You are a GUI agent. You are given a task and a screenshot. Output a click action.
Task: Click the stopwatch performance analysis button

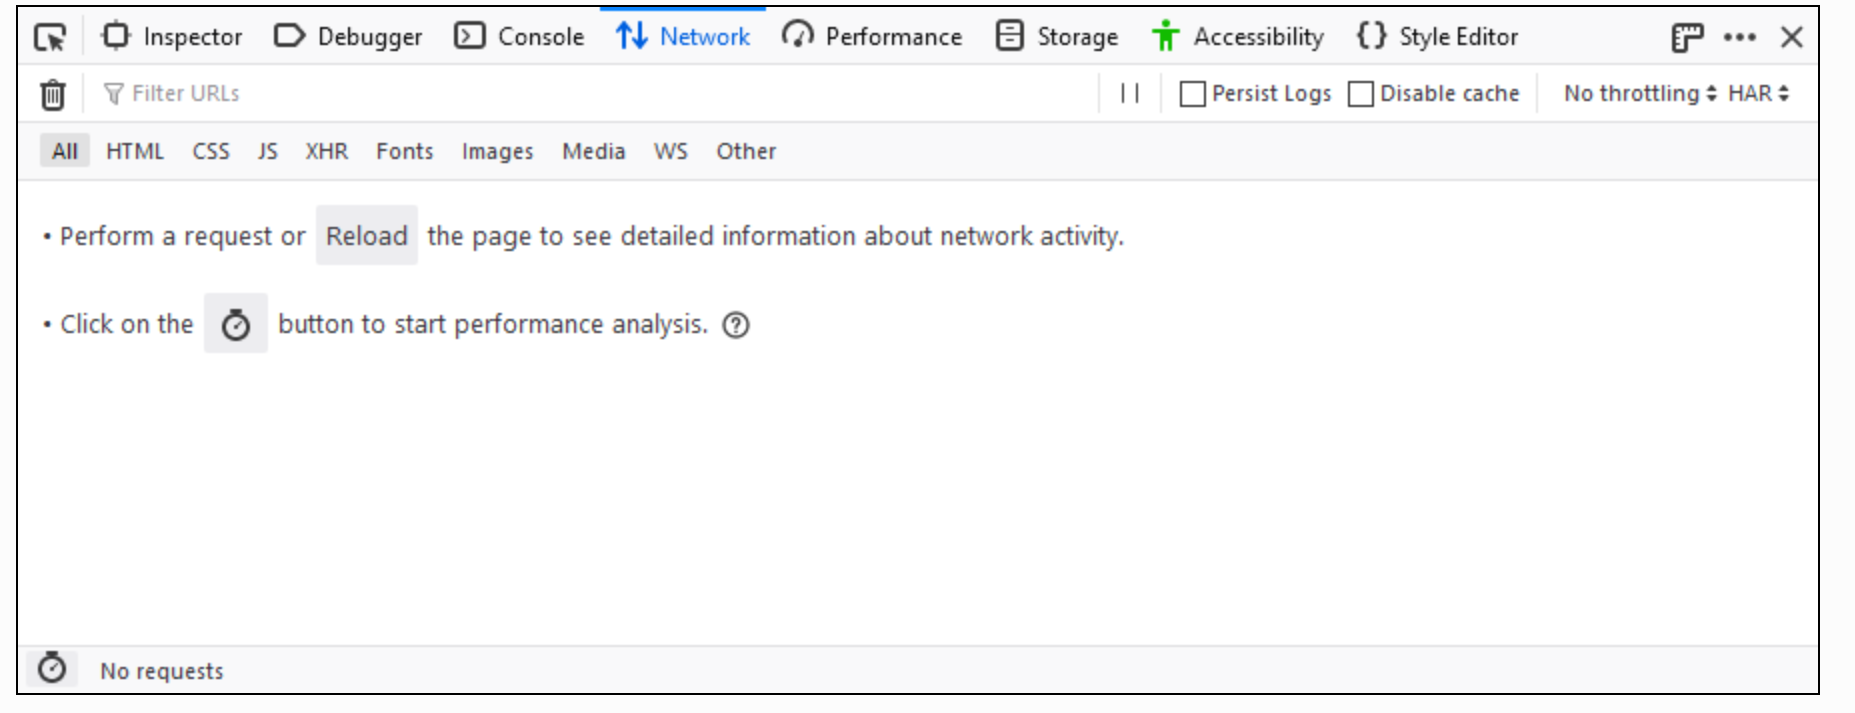236,324
